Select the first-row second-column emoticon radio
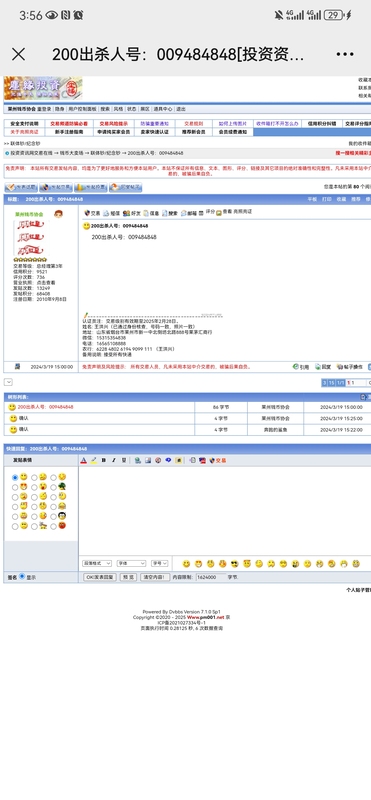The height and width of the screenshot is (800, 371). click(x=34, y=478)
